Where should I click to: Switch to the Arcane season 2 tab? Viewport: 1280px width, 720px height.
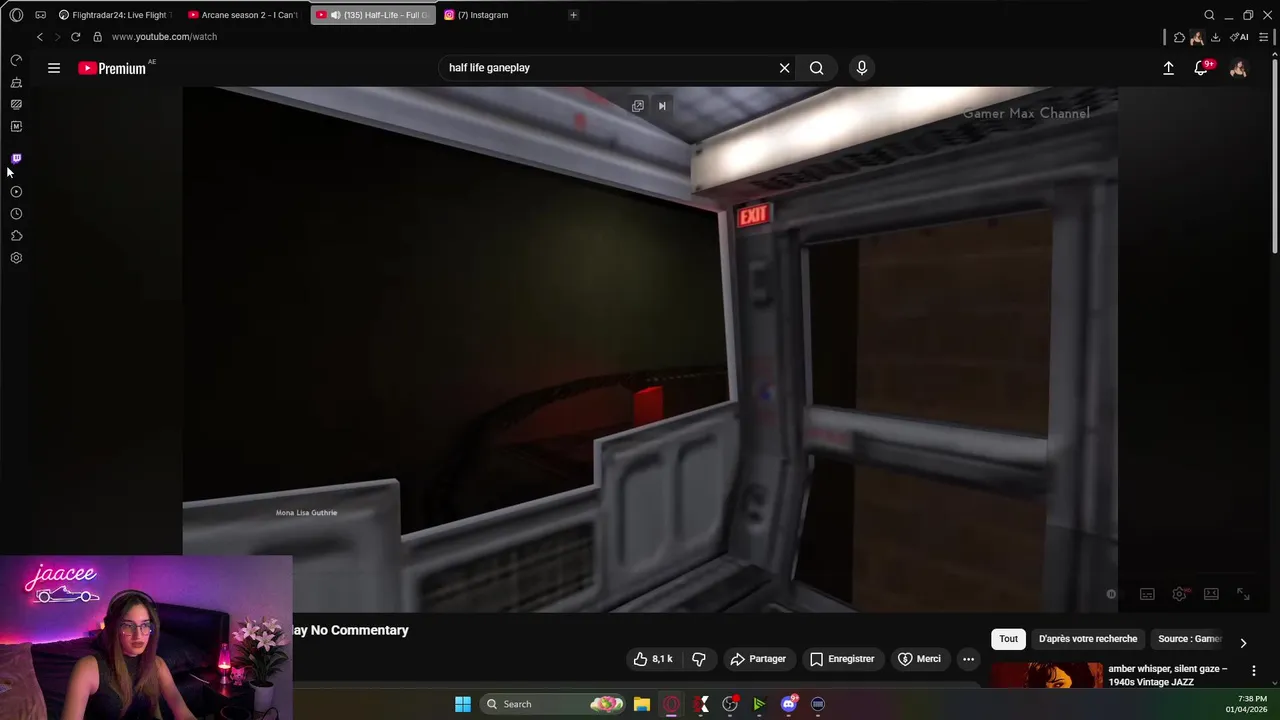click(x=243, y=15)
